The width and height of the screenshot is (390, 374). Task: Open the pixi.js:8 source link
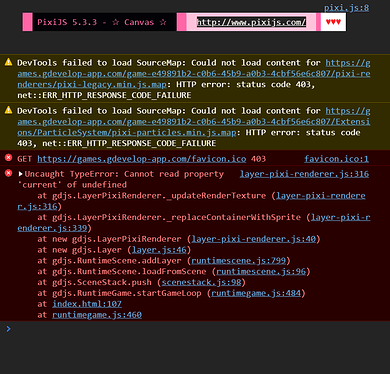click(346, 8)
